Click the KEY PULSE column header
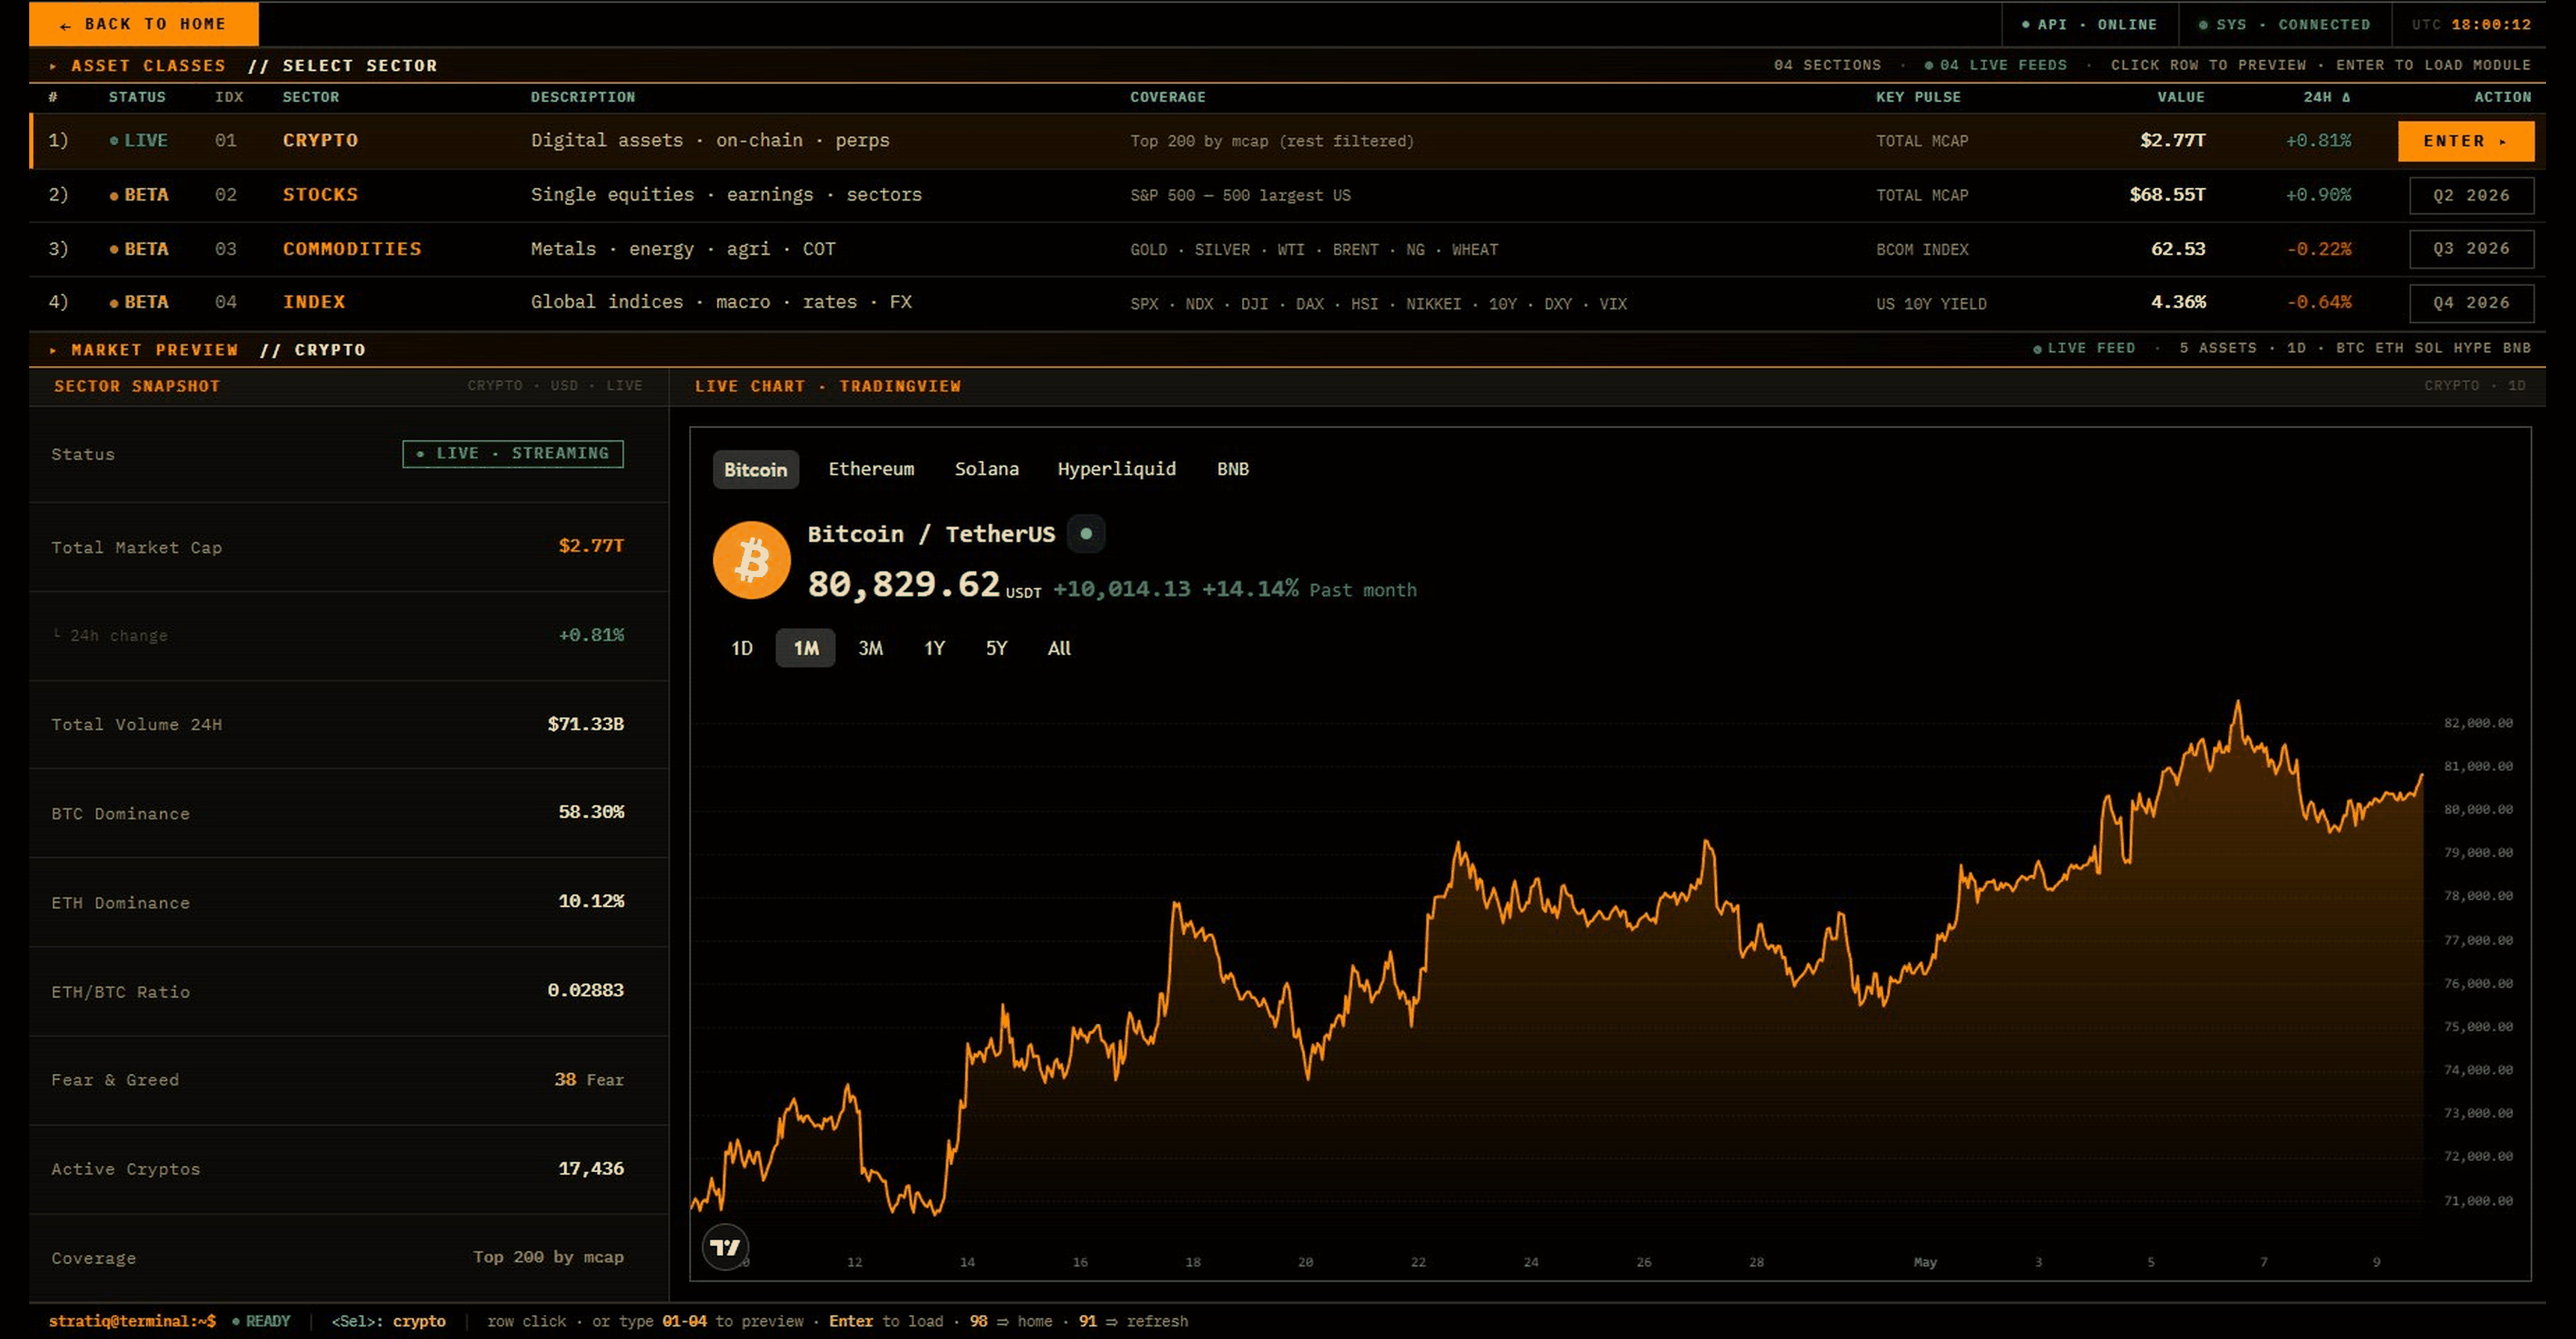 tap(1918, 97)
